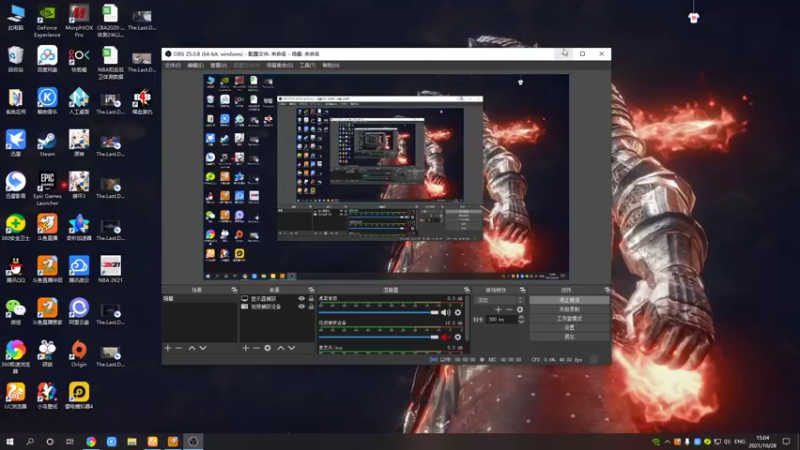The height and width of the screenshot is (450, 800).
Task: Open the Origin desktop shortcut
Action: (x=79, y=354)
